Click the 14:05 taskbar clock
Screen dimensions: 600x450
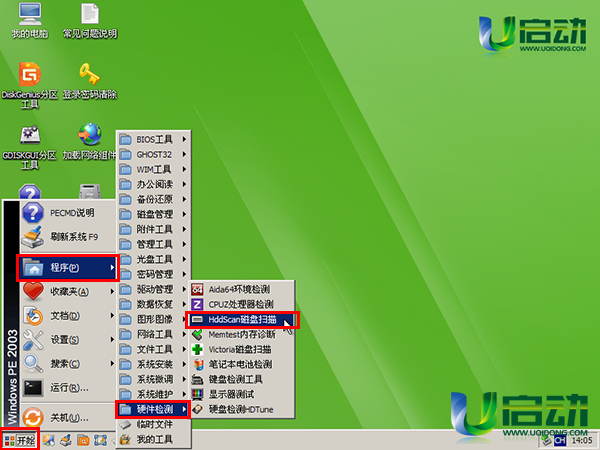[x=582, y=441]
